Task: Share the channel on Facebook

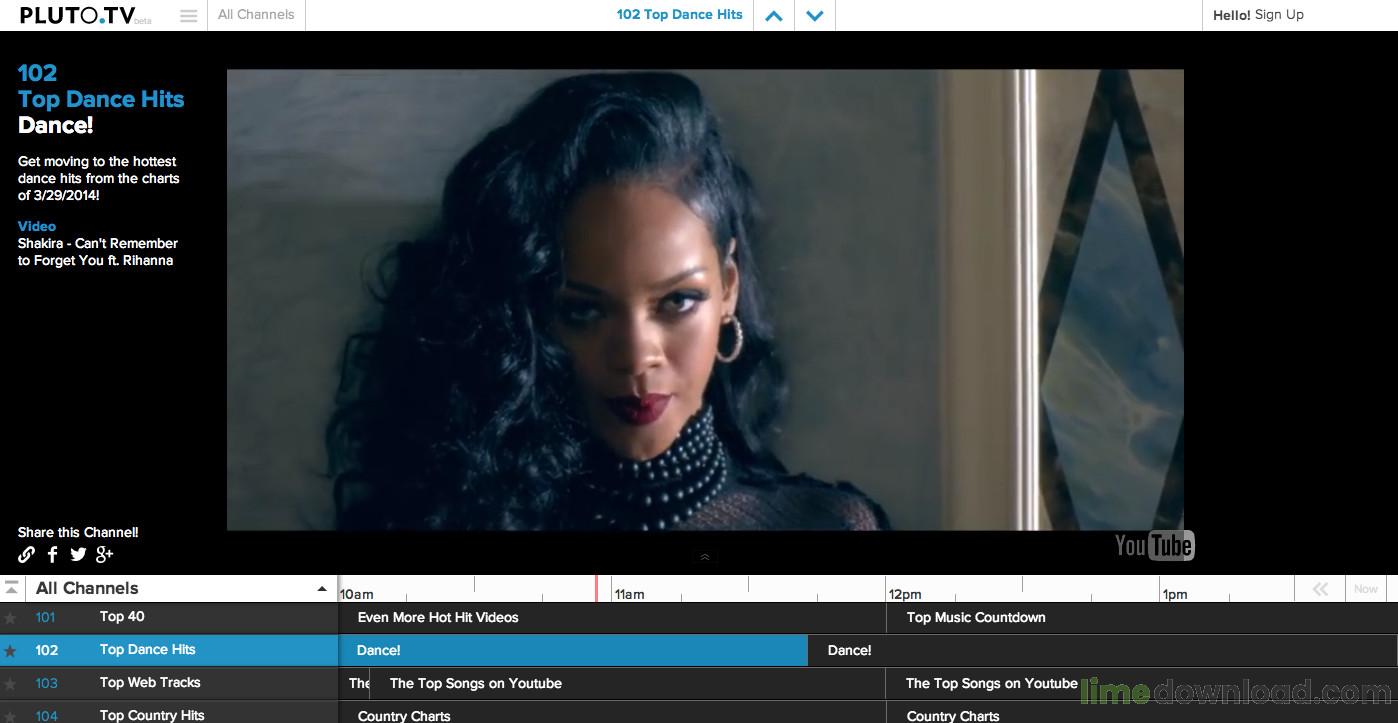Action: point(52,554)
